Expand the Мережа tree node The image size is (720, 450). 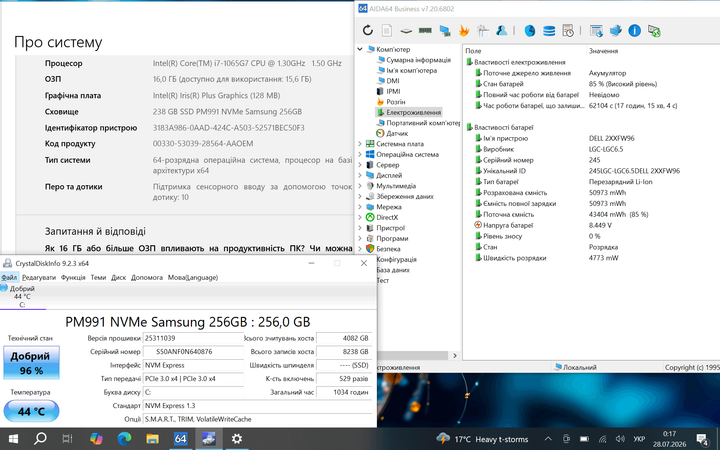click(360, 207)
